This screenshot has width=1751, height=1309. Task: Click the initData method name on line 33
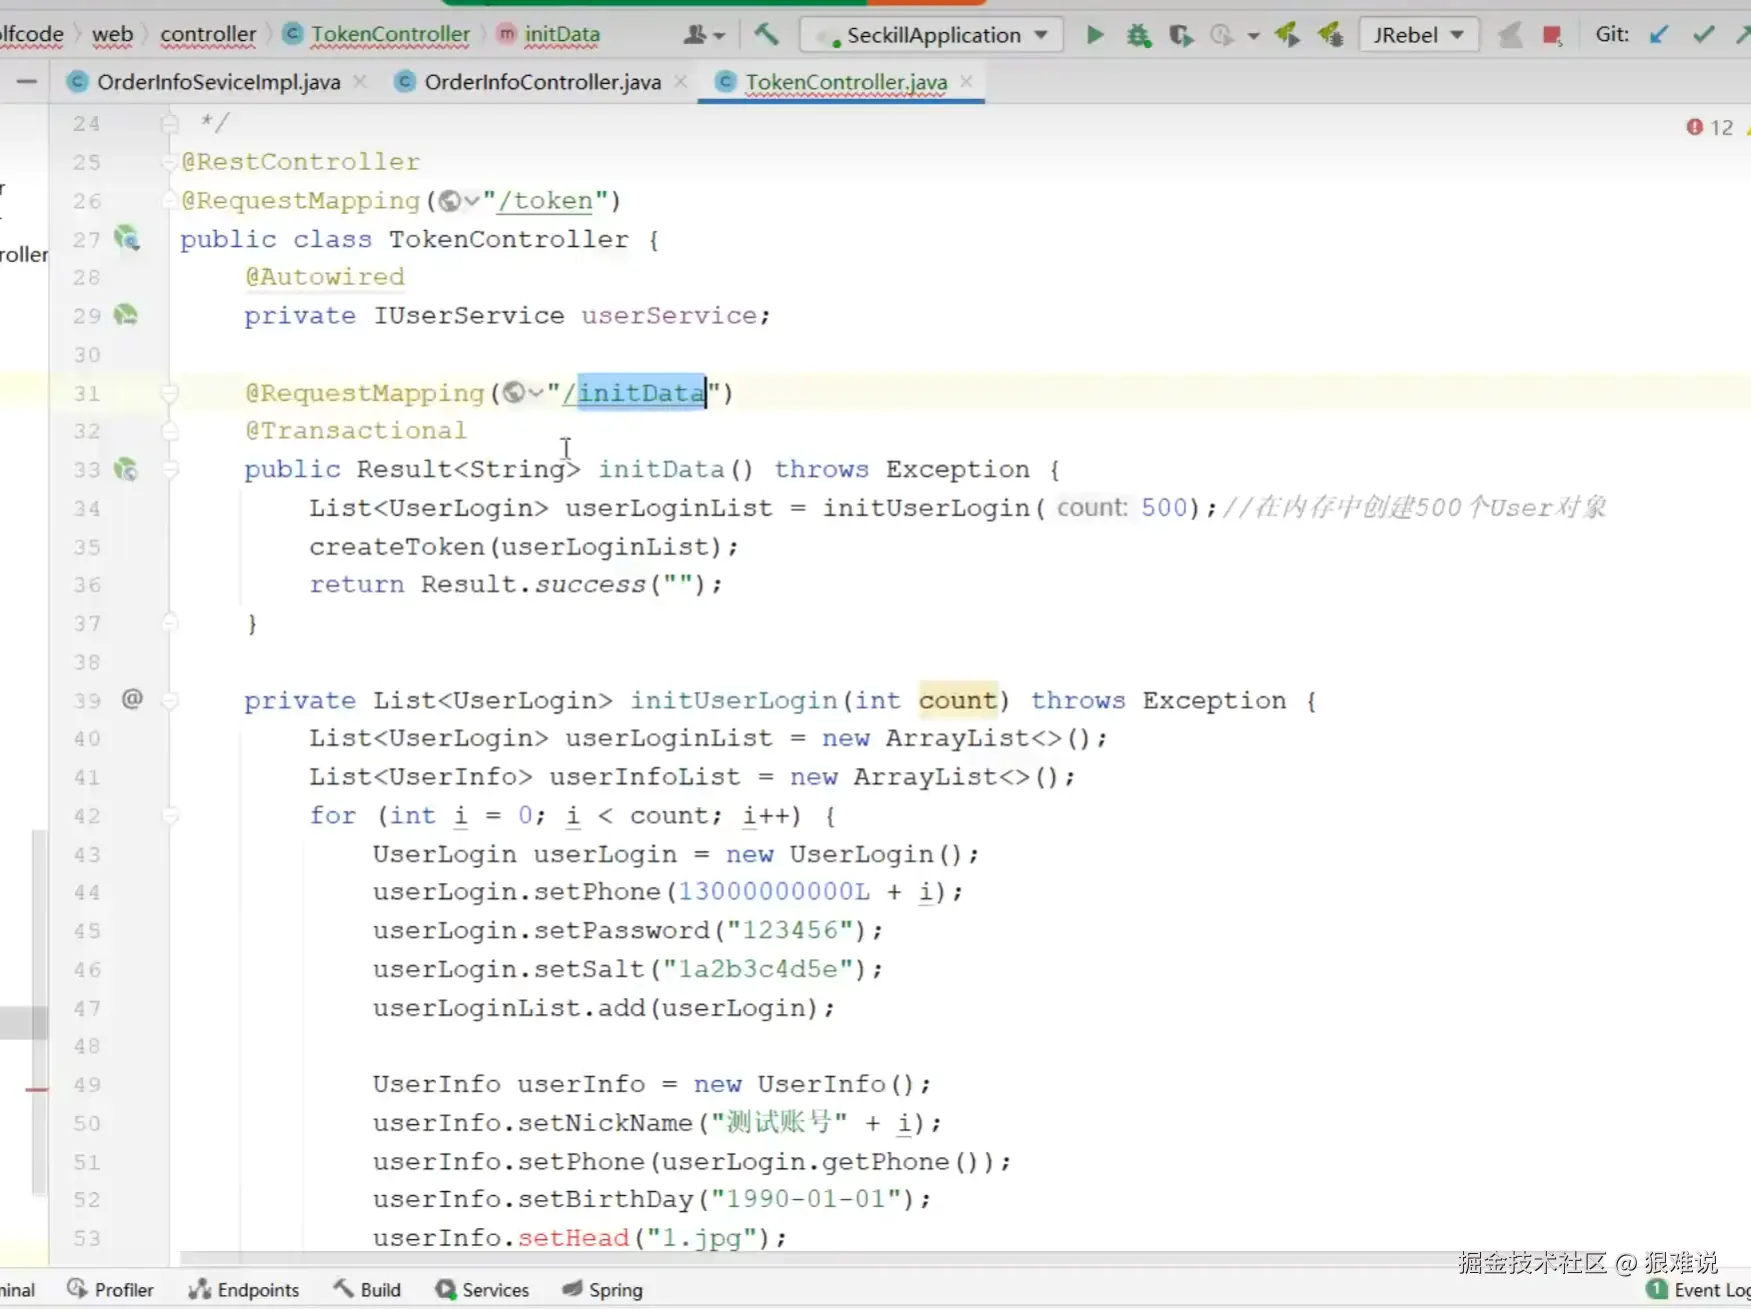click(661, 469)
